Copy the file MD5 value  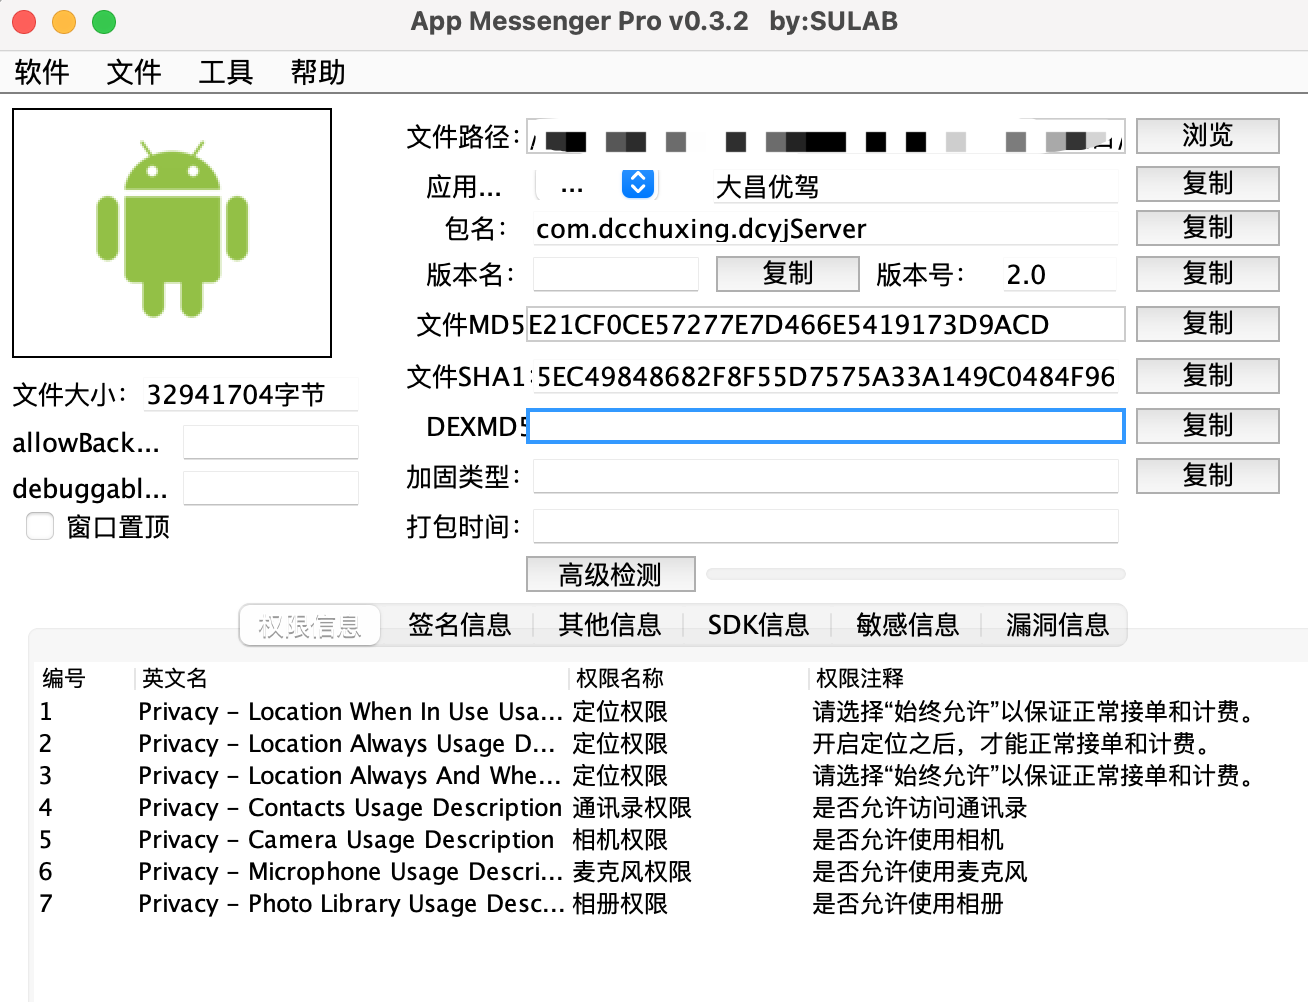coord(1207,324)
